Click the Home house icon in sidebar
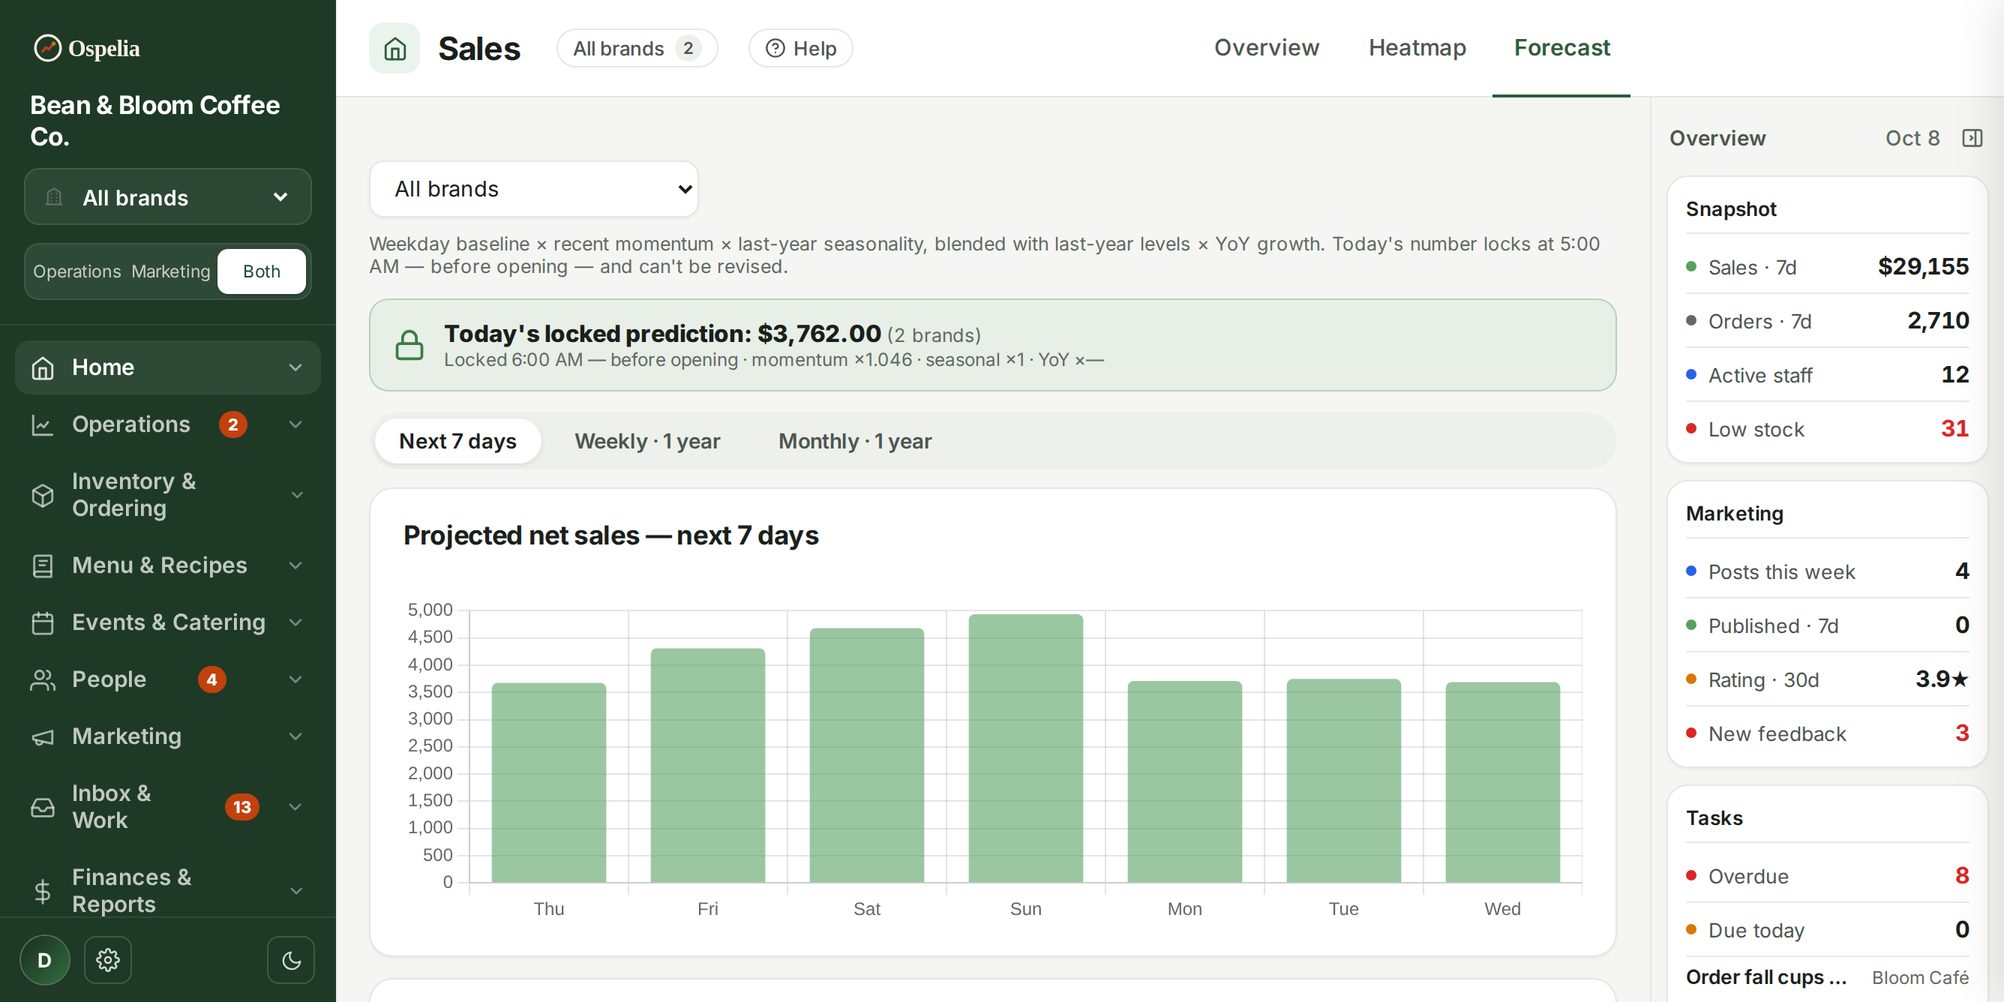 pos(43,368)
